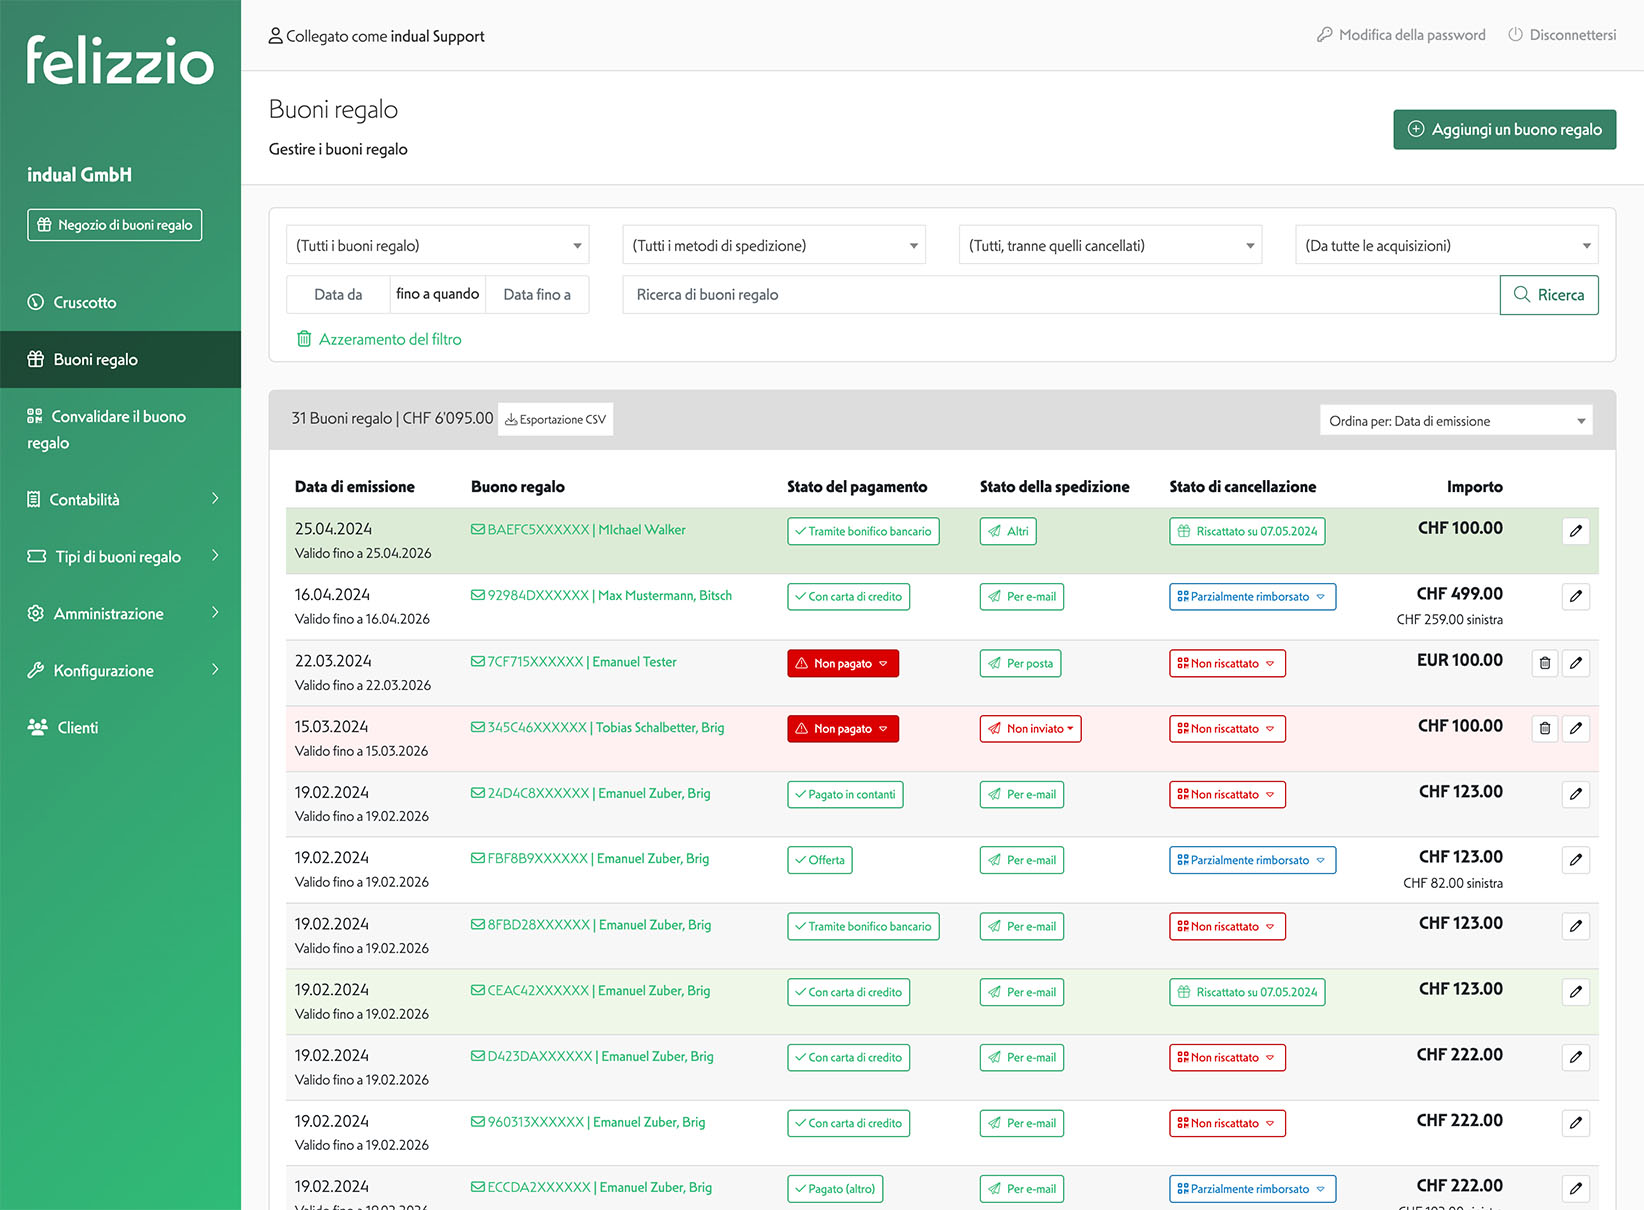
Task: Open the Tutti i buoni regalo dropdown
Action: tap(437, 246)
